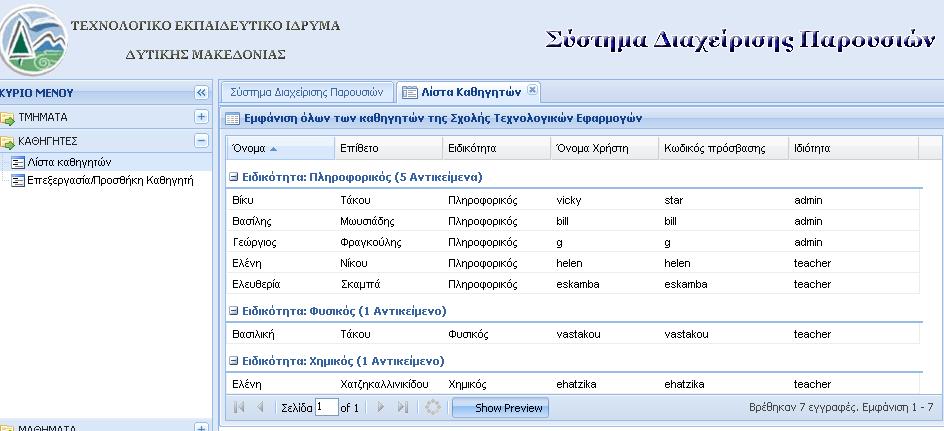The image size is (944, 431).
Task: Close the Λίστα Καθηγητών tab
Action: 532,90
